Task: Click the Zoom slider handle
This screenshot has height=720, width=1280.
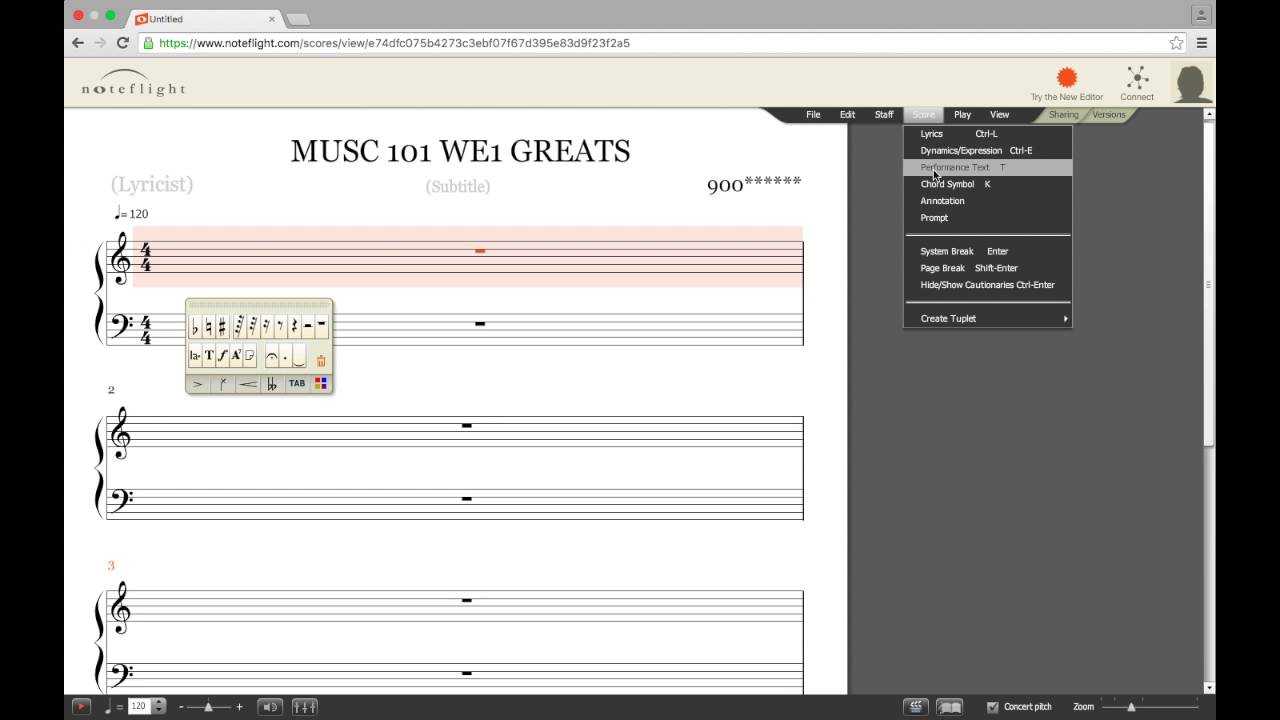Action: click(1131, 707)
